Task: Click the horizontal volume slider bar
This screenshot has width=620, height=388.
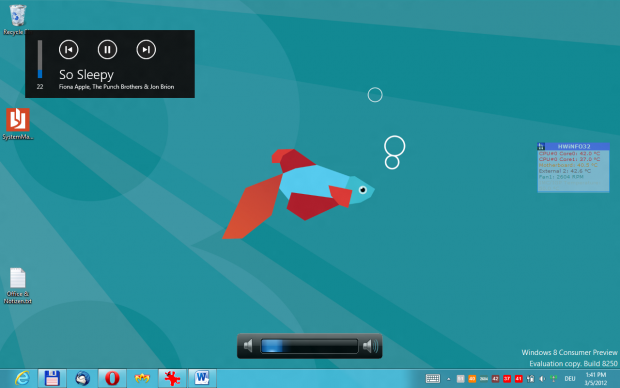Action: tap(309, 346)
